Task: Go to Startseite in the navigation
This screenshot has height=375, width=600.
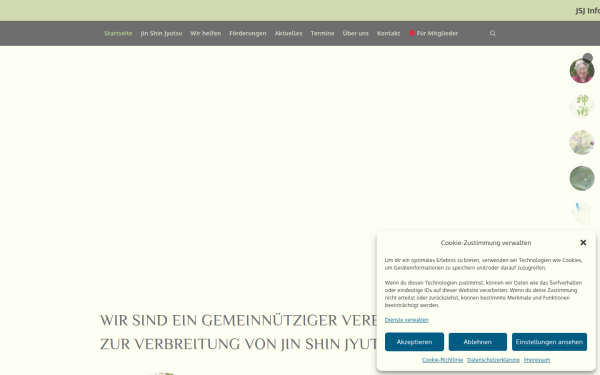Action: click(118, 33)
